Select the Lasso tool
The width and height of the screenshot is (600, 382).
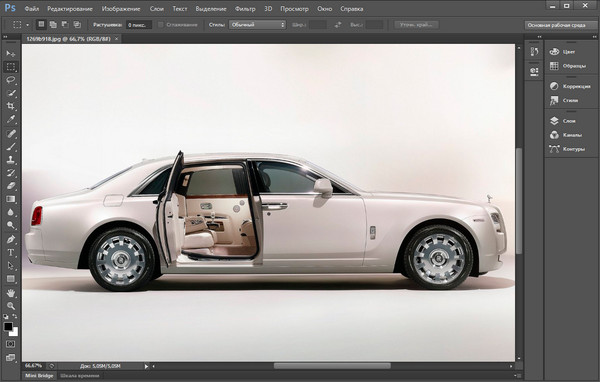pyautogui.click(x=11, y=80)
